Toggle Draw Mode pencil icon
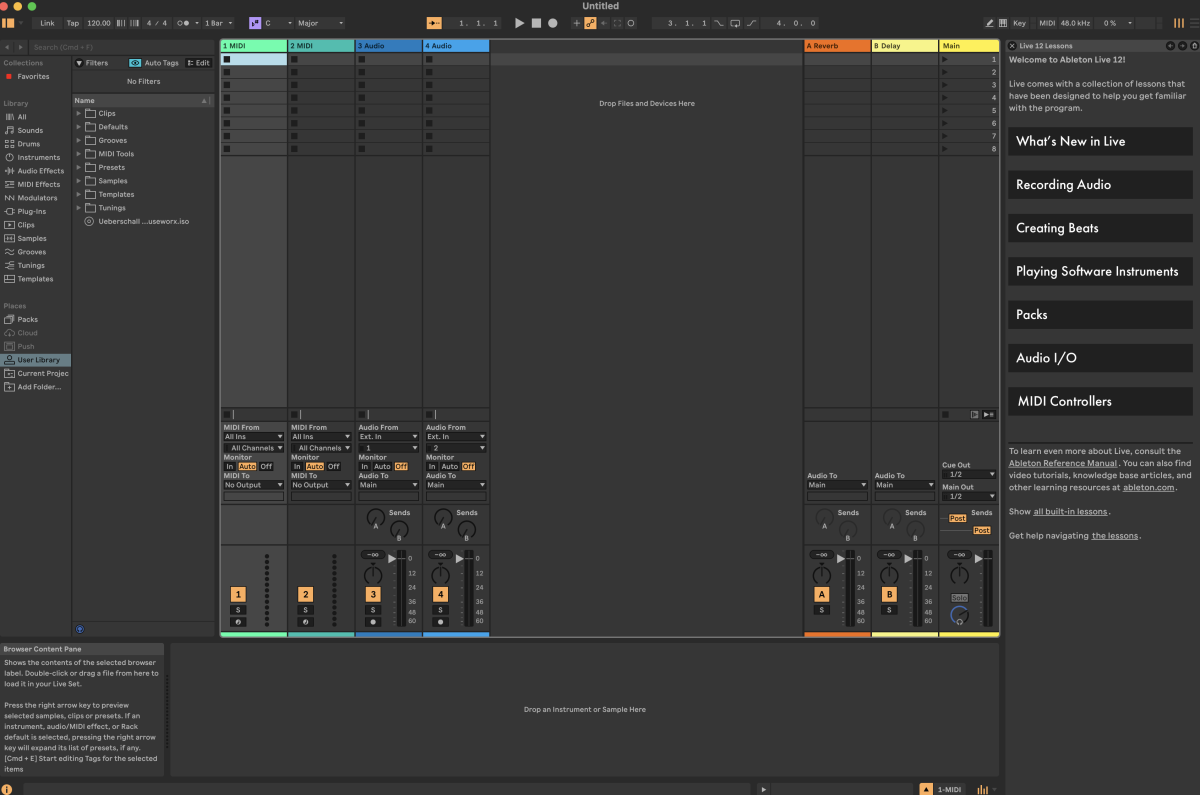 click(989, 22)
